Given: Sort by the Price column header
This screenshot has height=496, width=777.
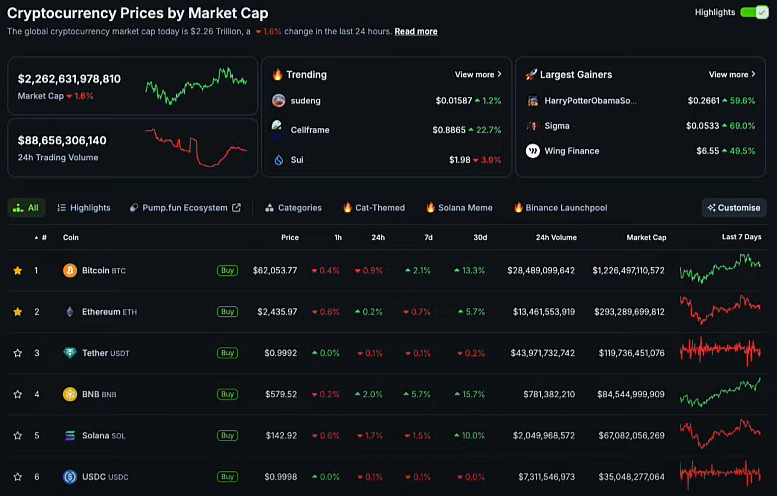Looking at the screenshot, I should 290,237.
